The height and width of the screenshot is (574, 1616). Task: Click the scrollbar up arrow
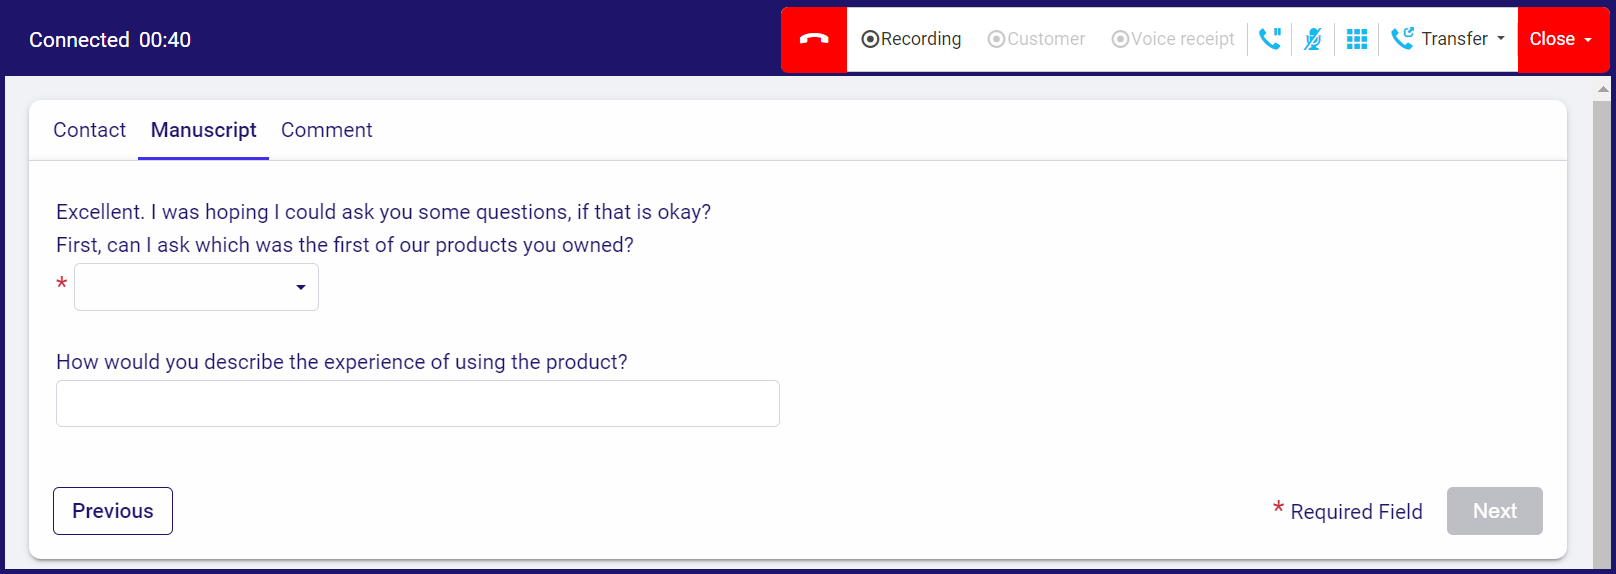pyautogui.click(x=1603, y=89)
